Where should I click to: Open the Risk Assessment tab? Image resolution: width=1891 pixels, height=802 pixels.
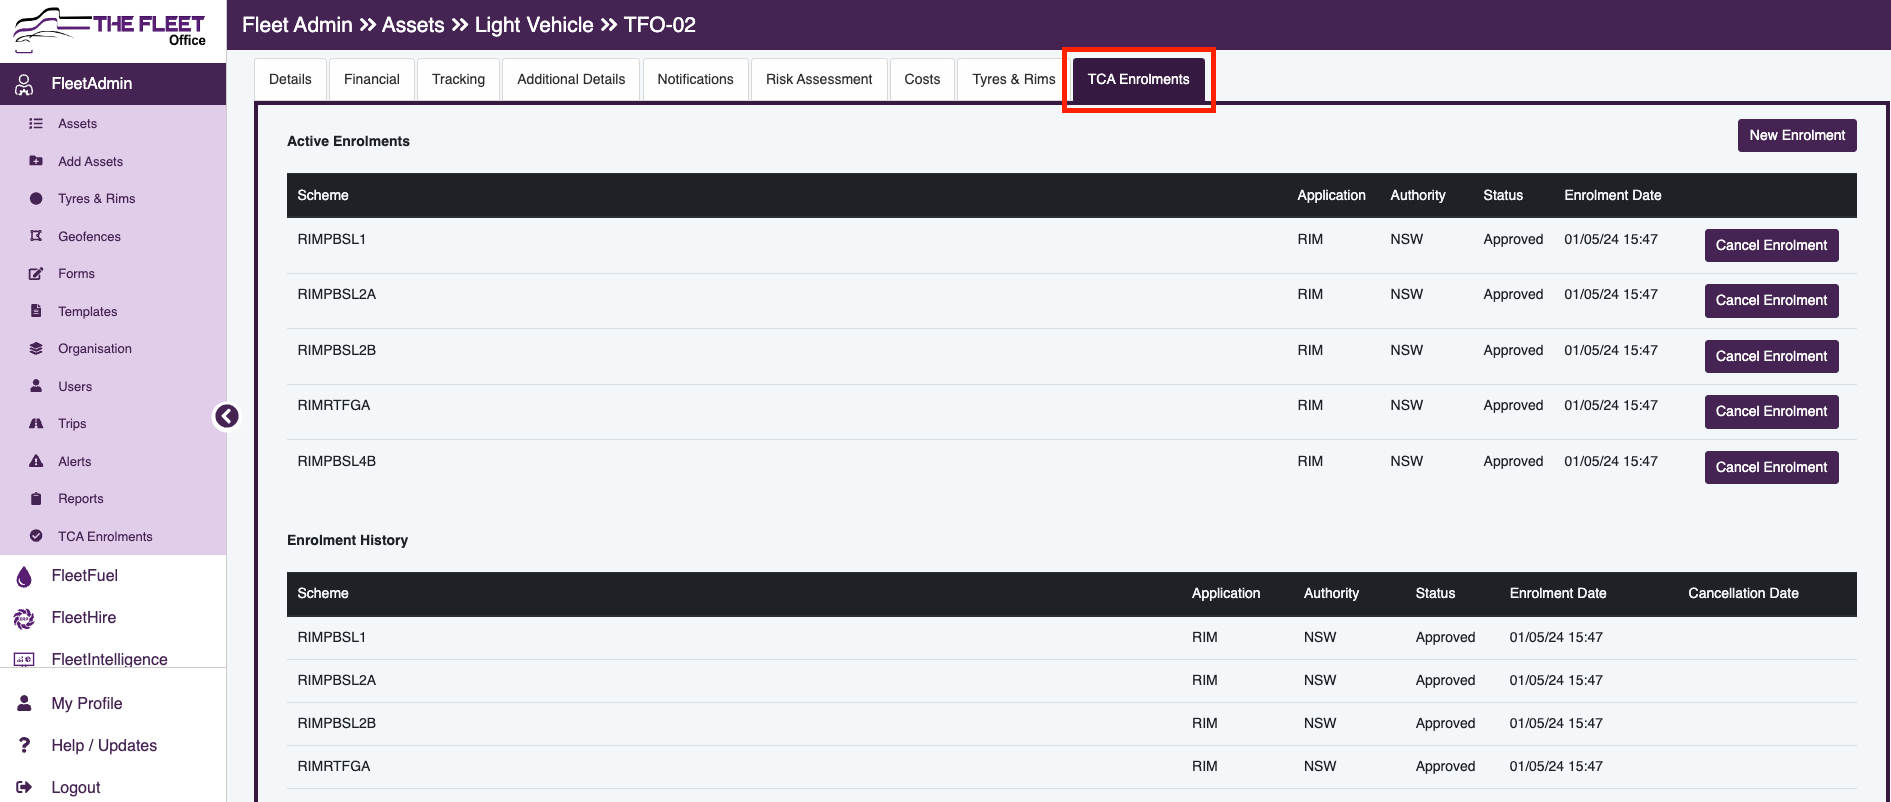coord(819,79)
